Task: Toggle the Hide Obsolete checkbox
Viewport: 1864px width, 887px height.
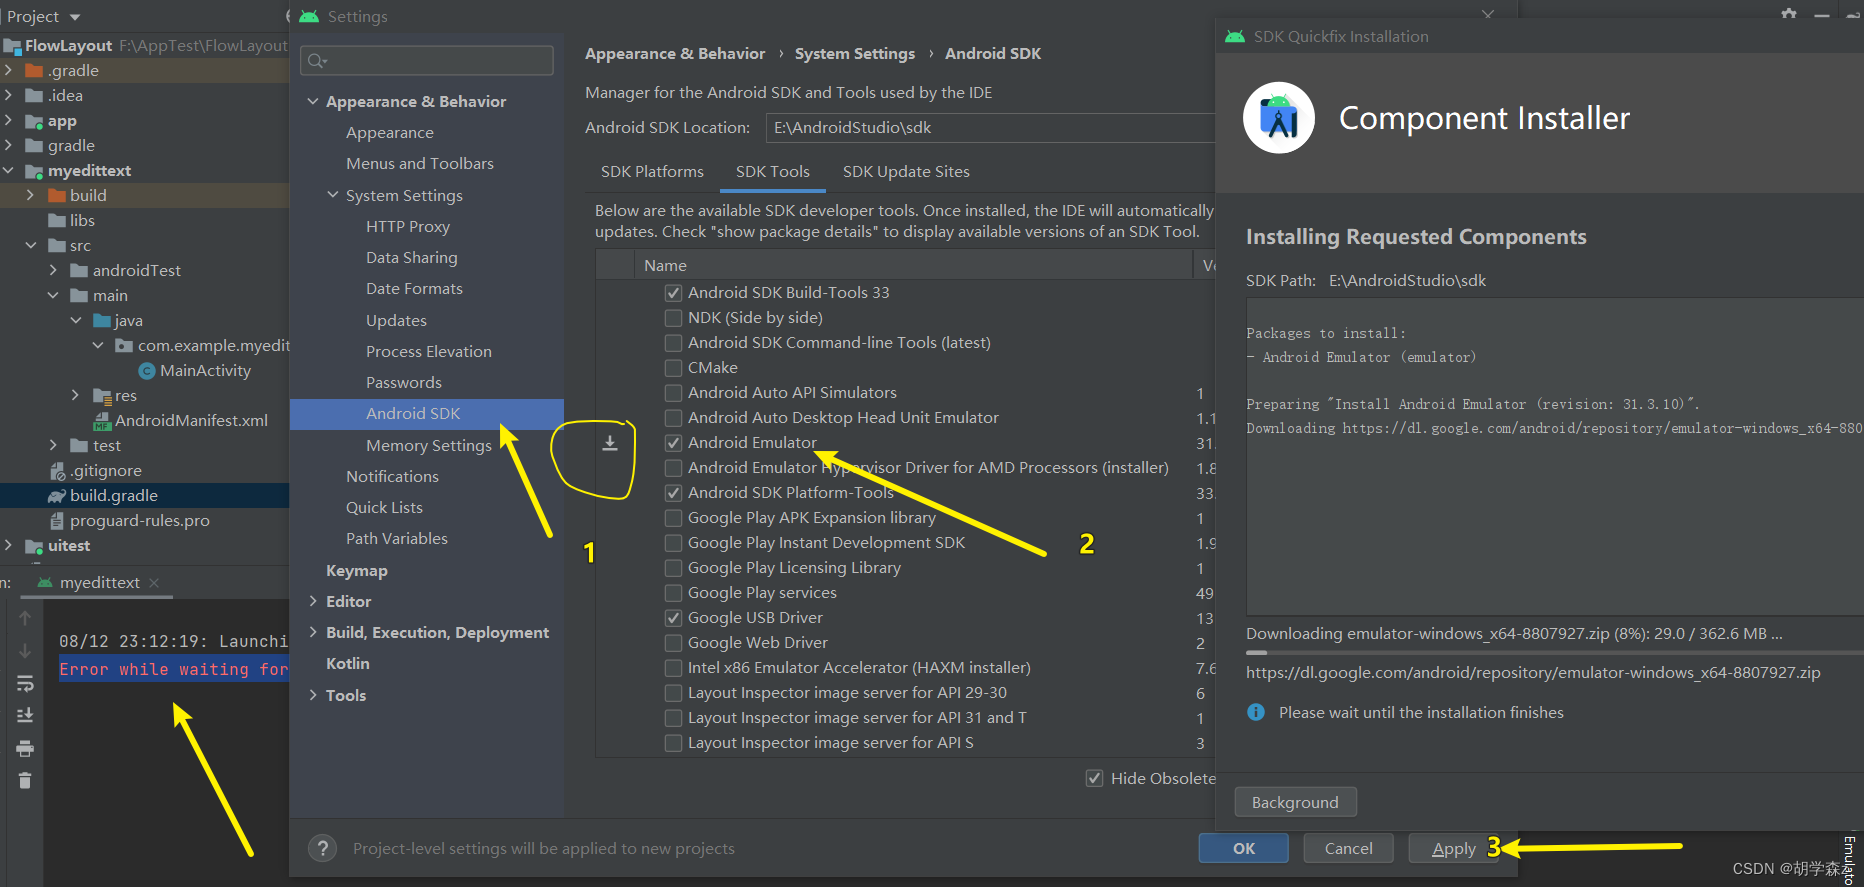Action: [x=1095, y=778]
